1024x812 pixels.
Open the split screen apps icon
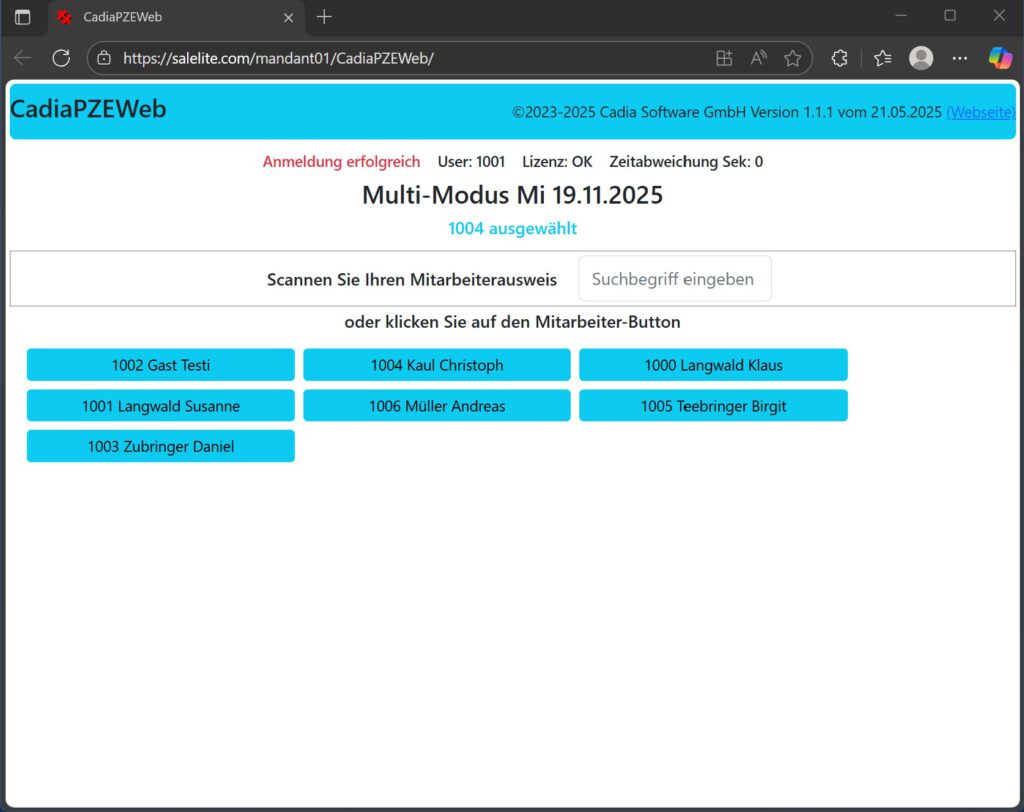724,58
